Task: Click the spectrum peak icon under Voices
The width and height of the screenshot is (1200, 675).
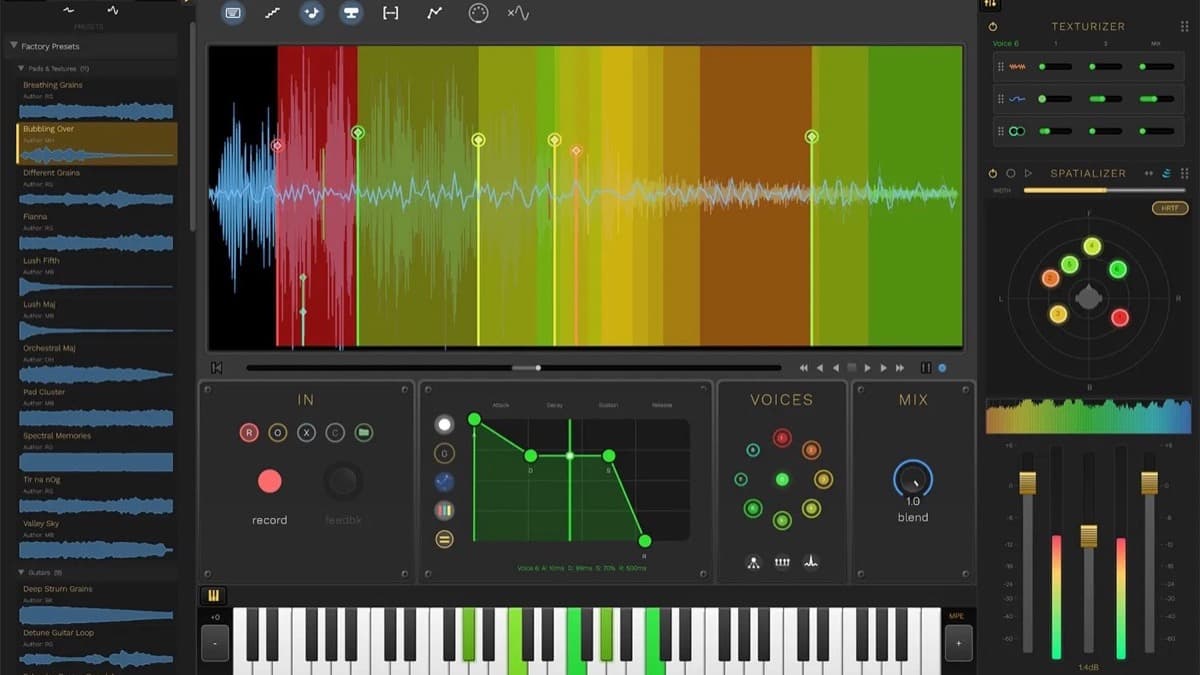Action: [x=811, y=563]
